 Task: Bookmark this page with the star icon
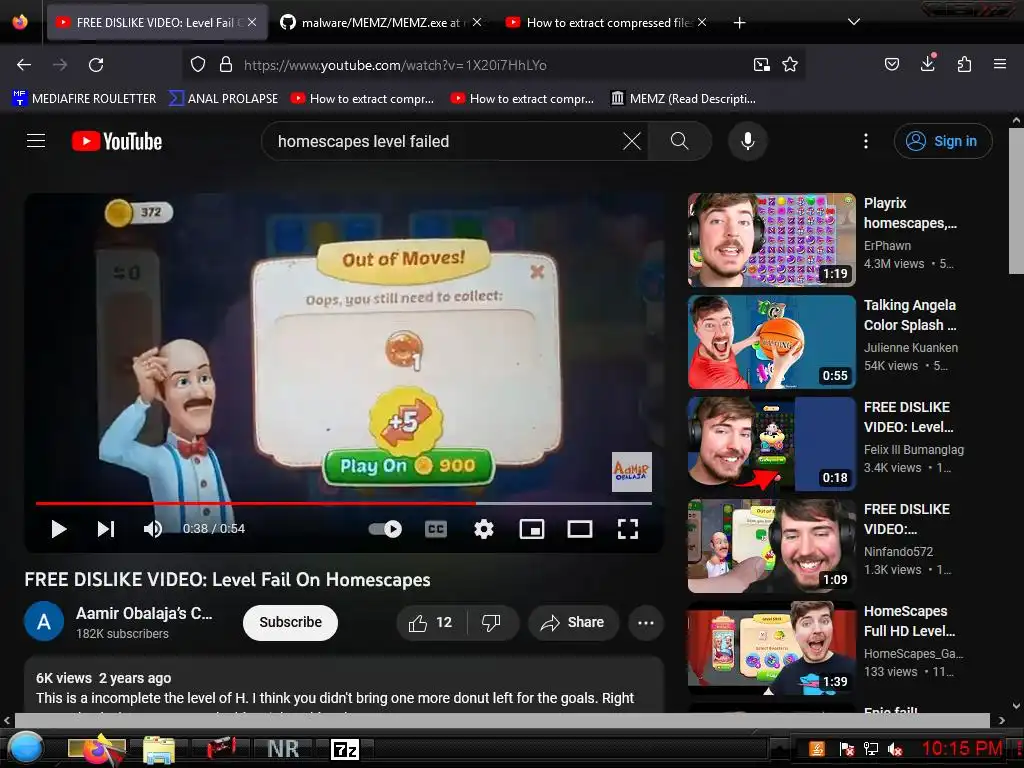[x=790, y=64]
